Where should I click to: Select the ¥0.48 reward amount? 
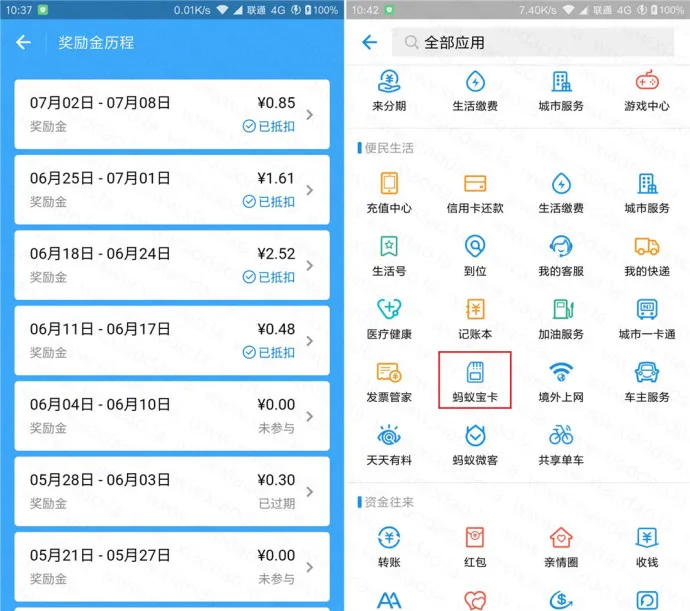[276, 329]
